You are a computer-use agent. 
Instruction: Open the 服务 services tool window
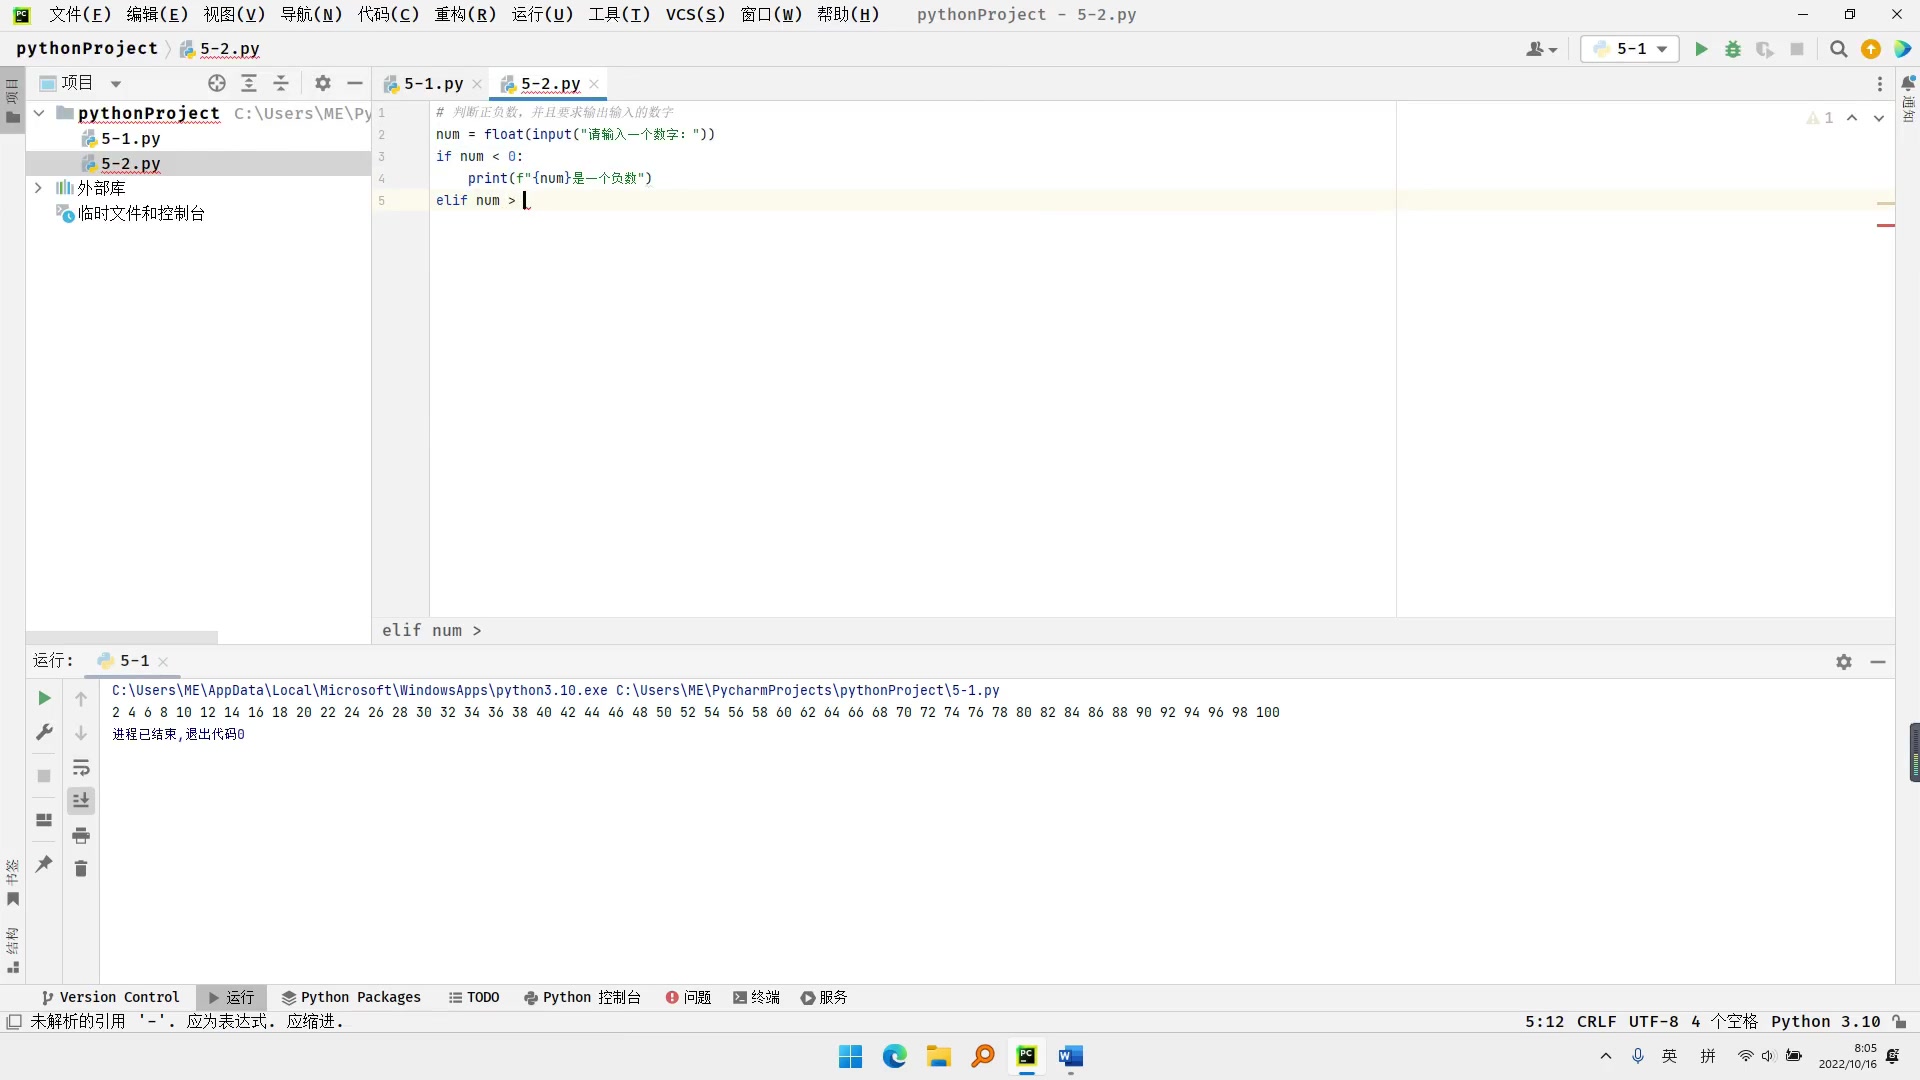[x=824, y=997]
